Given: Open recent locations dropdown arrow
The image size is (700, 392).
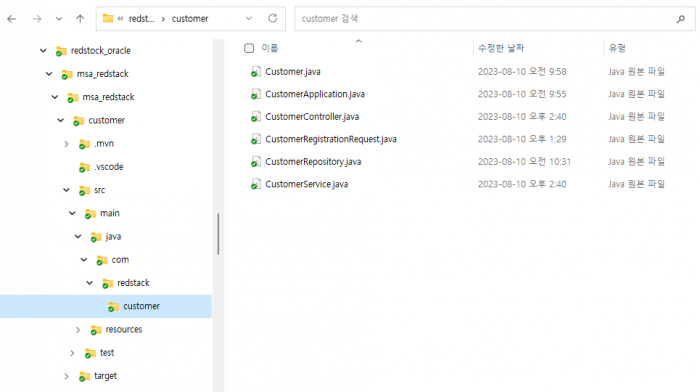Looking at the screenshot, I should click(59, 19).
